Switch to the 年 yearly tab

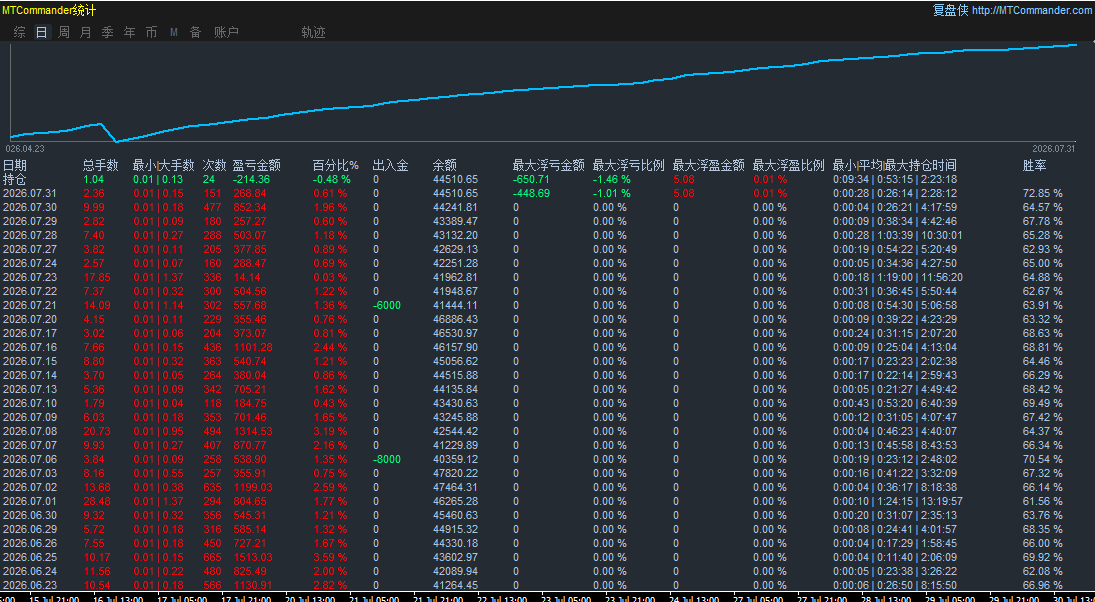tap(129, 32)
